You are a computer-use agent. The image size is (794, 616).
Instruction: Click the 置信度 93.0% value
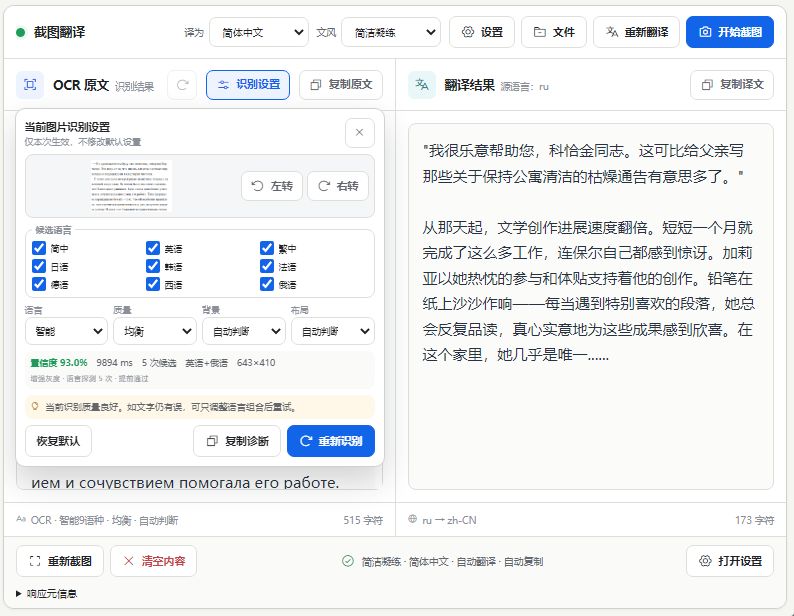coord(59,363)
